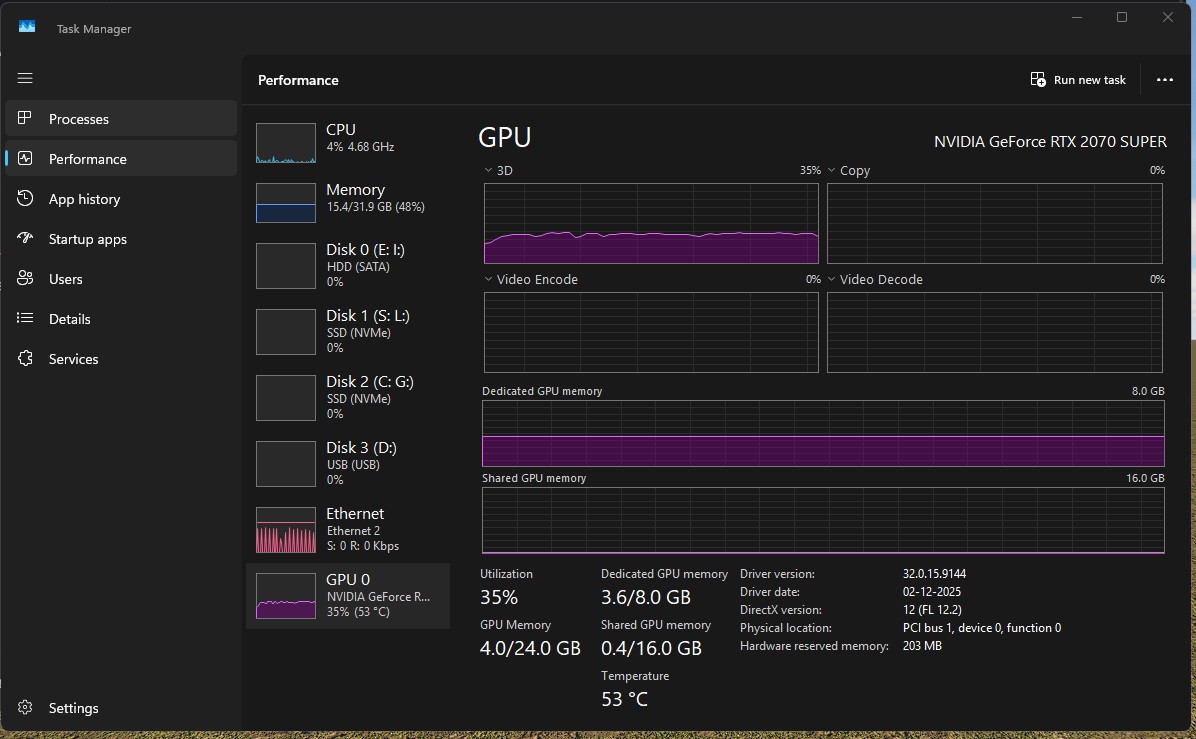1196x739 pixels.
Task: Open the Video Encode graph dropdown
Action: tap(488, 280)
